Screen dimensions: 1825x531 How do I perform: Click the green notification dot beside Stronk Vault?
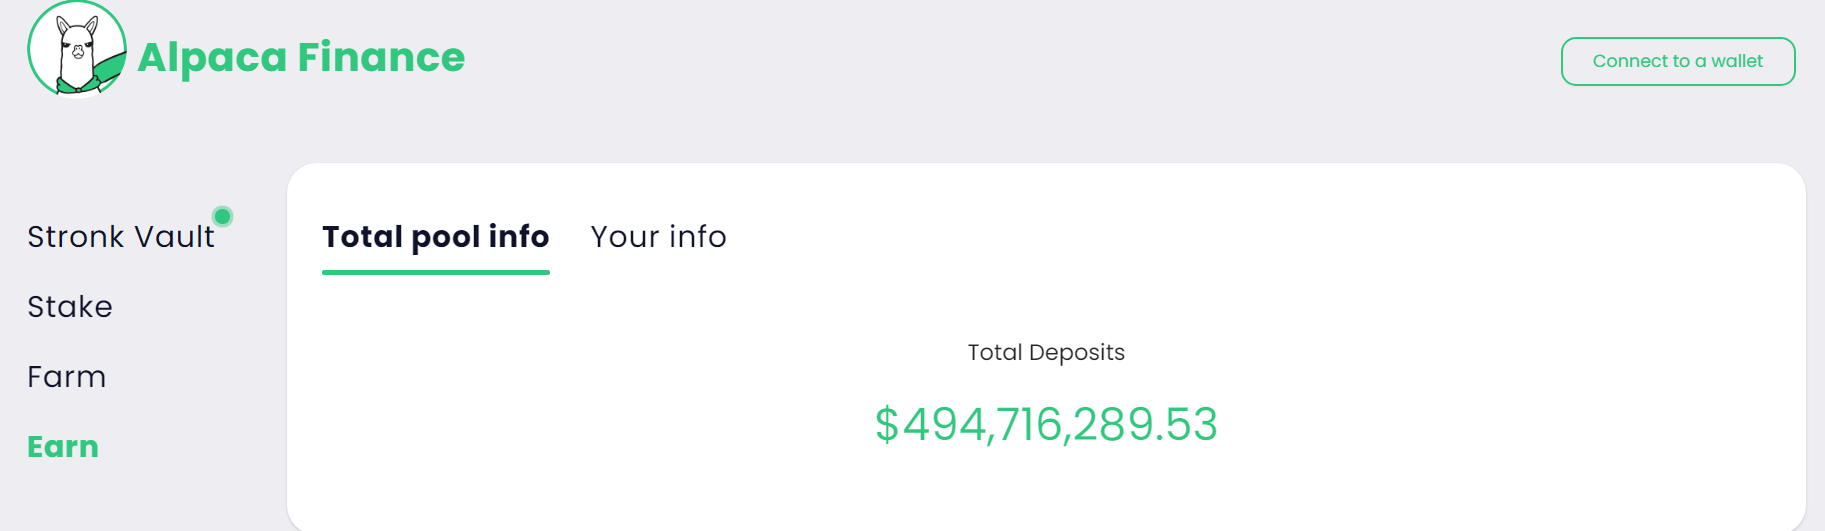[223, 216]
